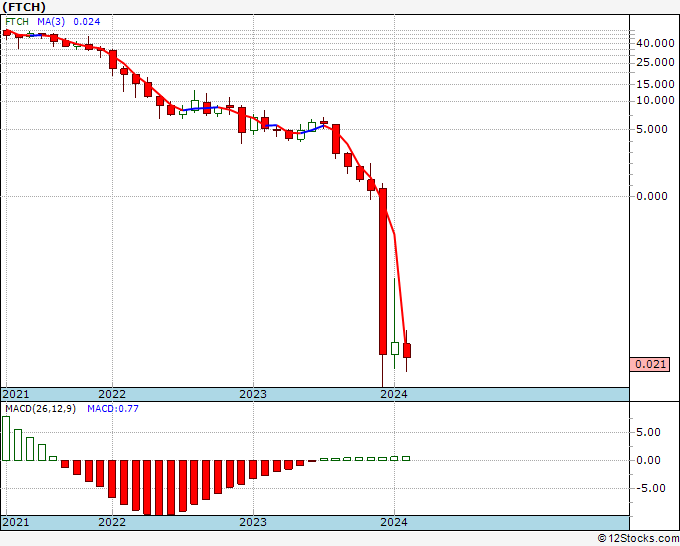The image size is (680, 546).
Task: Click the moving average value 0.024
Action: 87,22
